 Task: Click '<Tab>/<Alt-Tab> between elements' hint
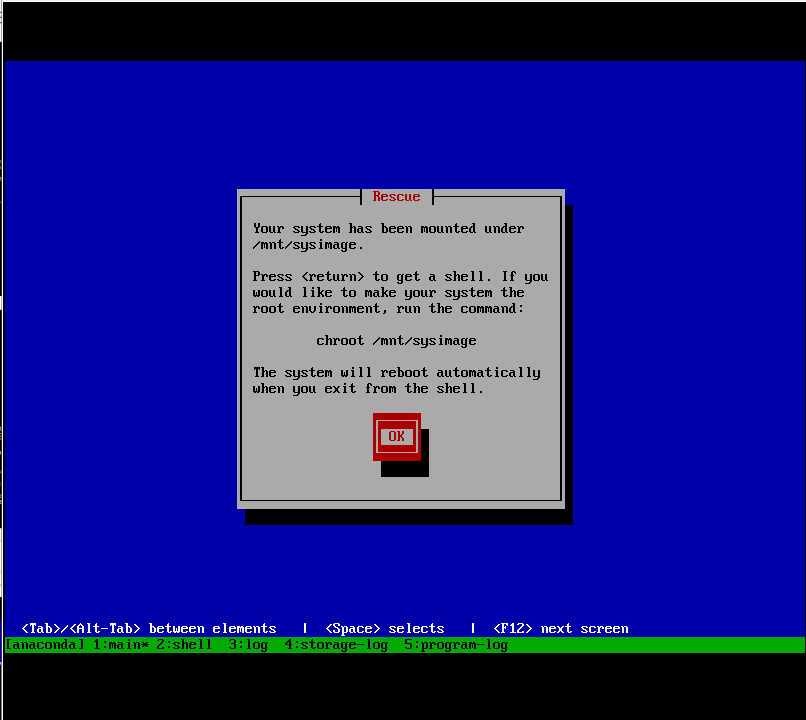[x=149, y=629]
